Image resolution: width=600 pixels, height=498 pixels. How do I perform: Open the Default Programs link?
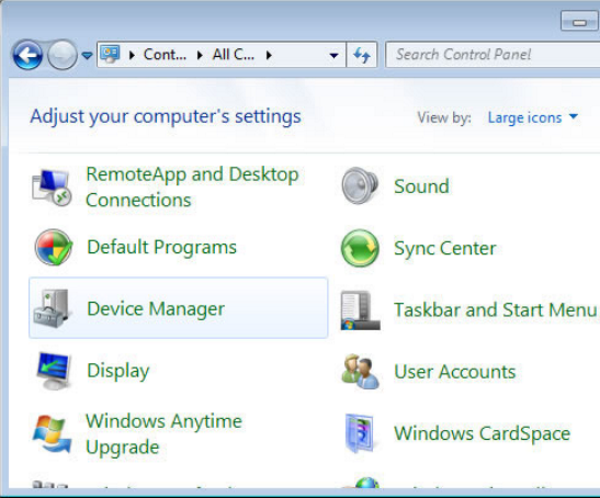point(162,247)
